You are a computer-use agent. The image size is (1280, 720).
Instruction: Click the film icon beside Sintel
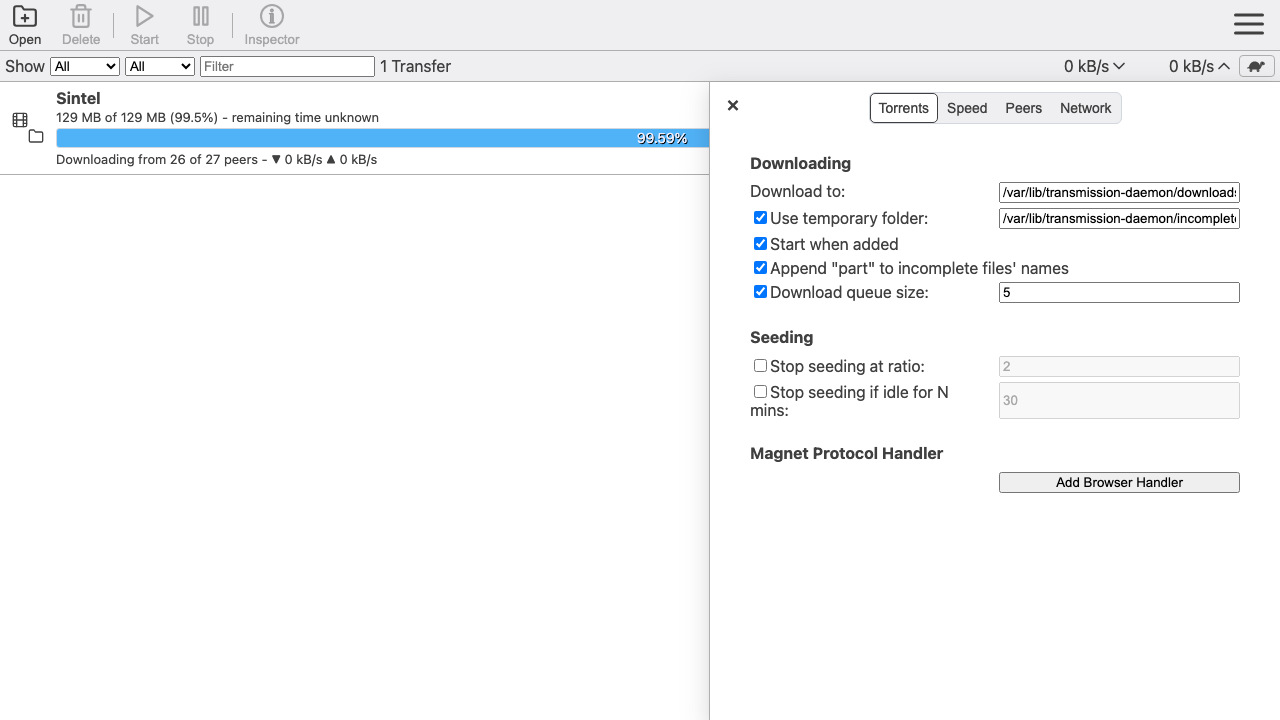pos(20,120)
